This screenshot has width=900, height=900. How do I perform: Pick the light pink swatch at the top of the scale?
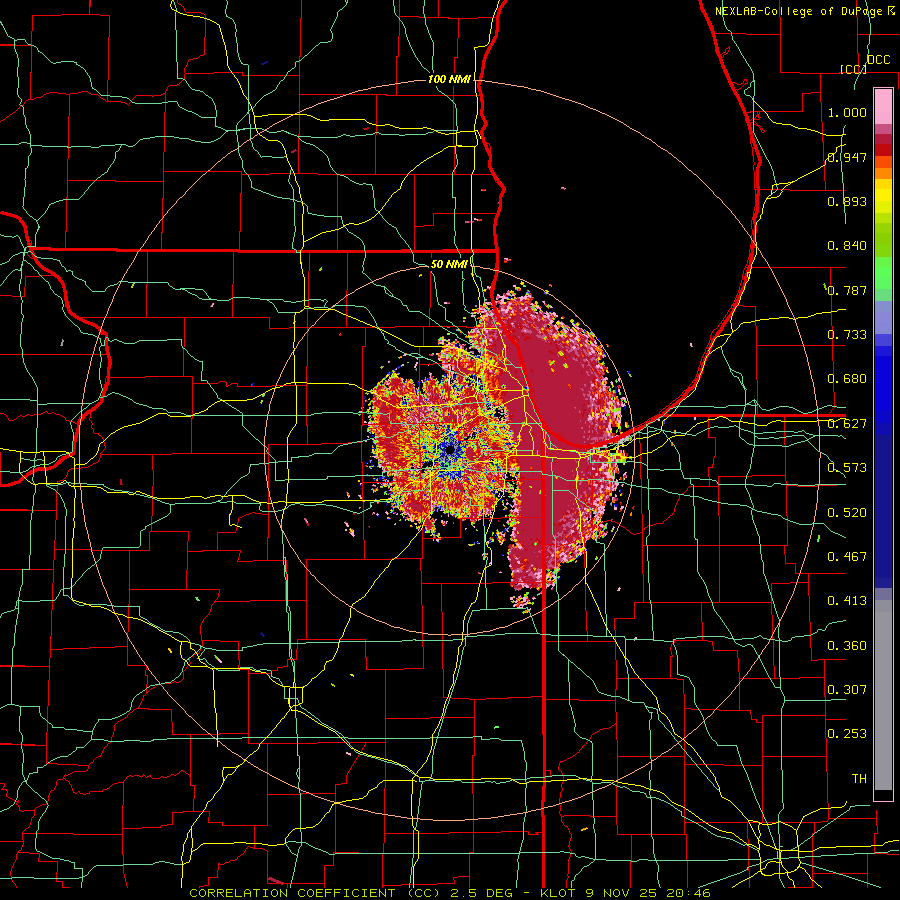883,107
